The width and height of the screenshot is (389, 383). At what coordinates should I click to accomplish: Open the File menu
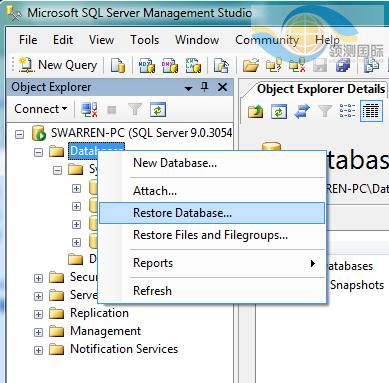point(28,40)
